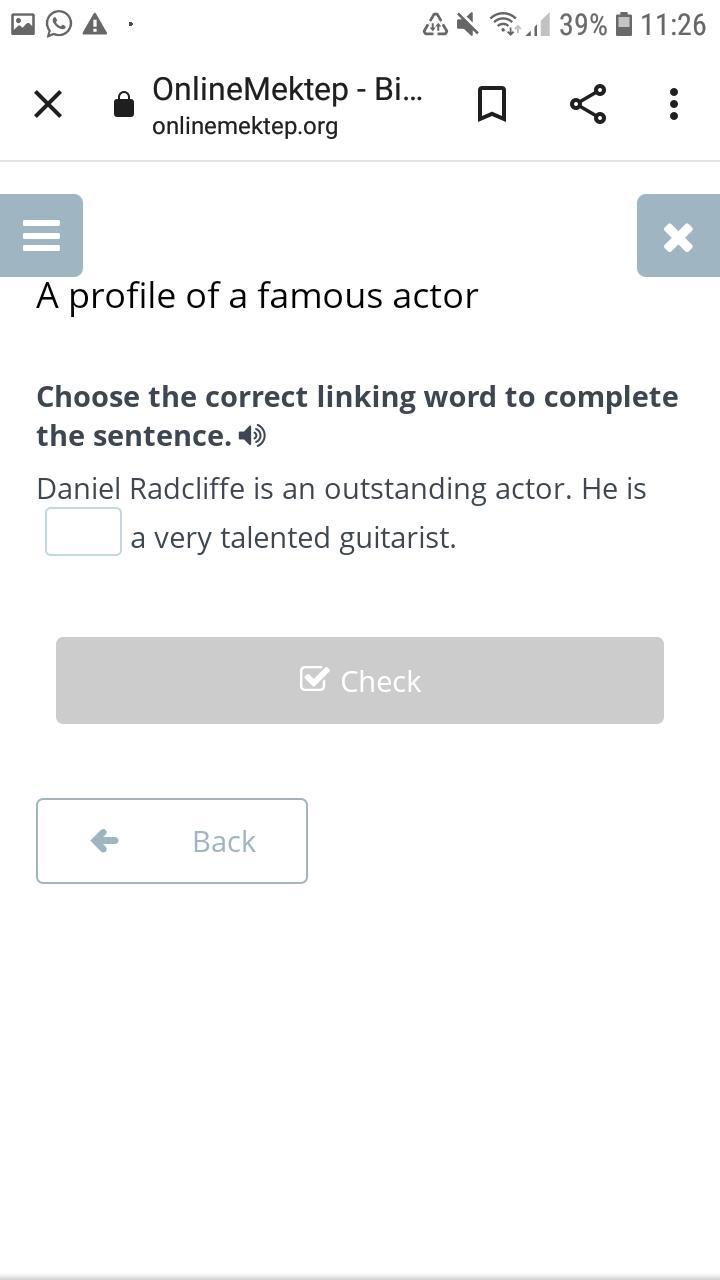This screenshot has height=1280, width=720.
Task: Close the lesson with the gray X button
Action: point(678,236)
